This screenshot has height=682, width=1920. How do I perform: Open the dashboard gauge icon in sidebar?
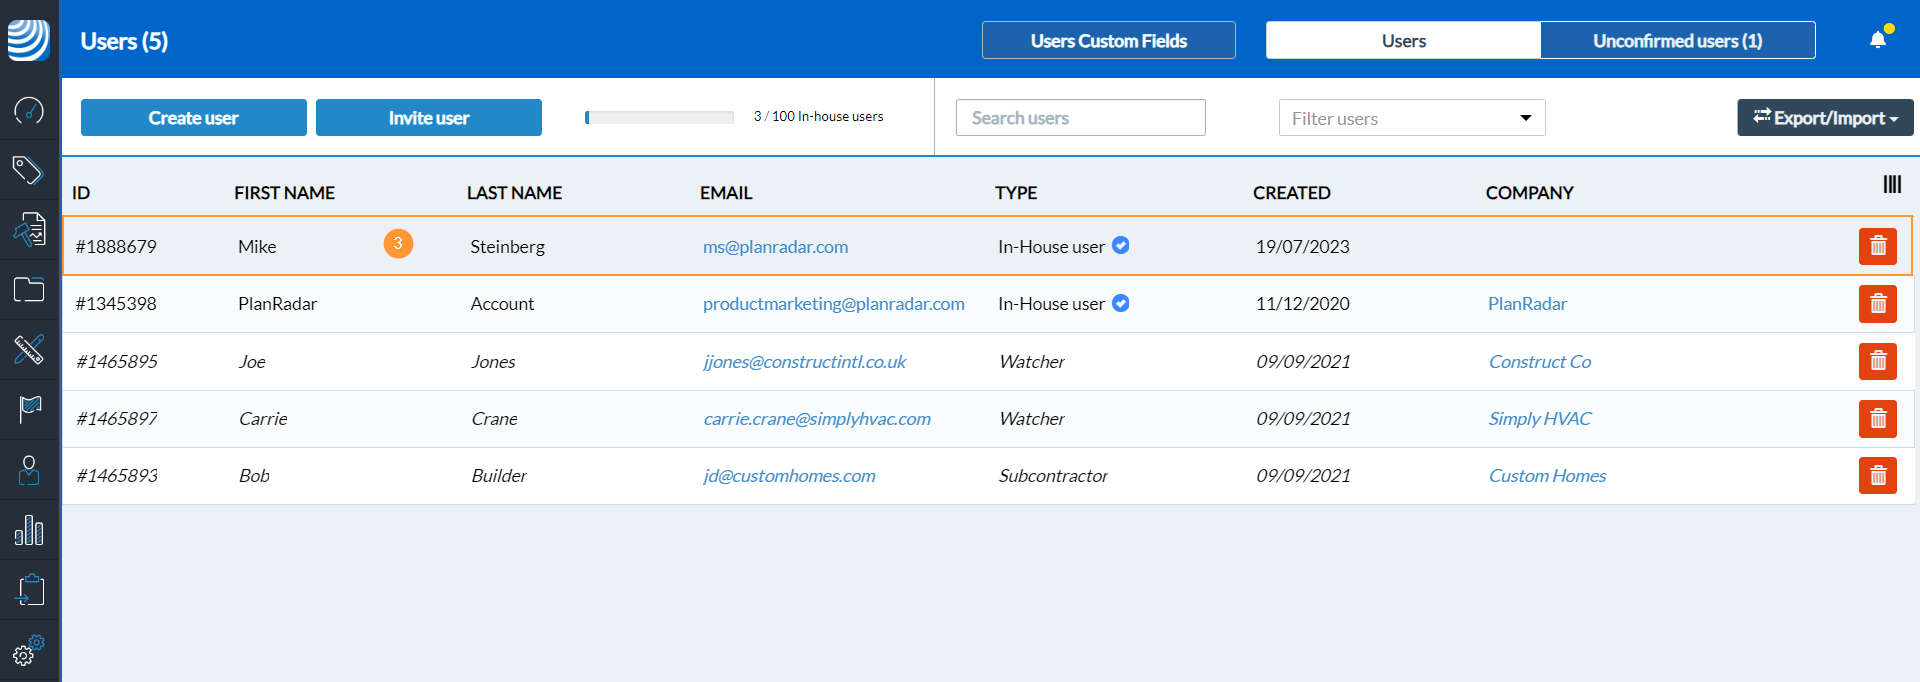tap(29, 110)
